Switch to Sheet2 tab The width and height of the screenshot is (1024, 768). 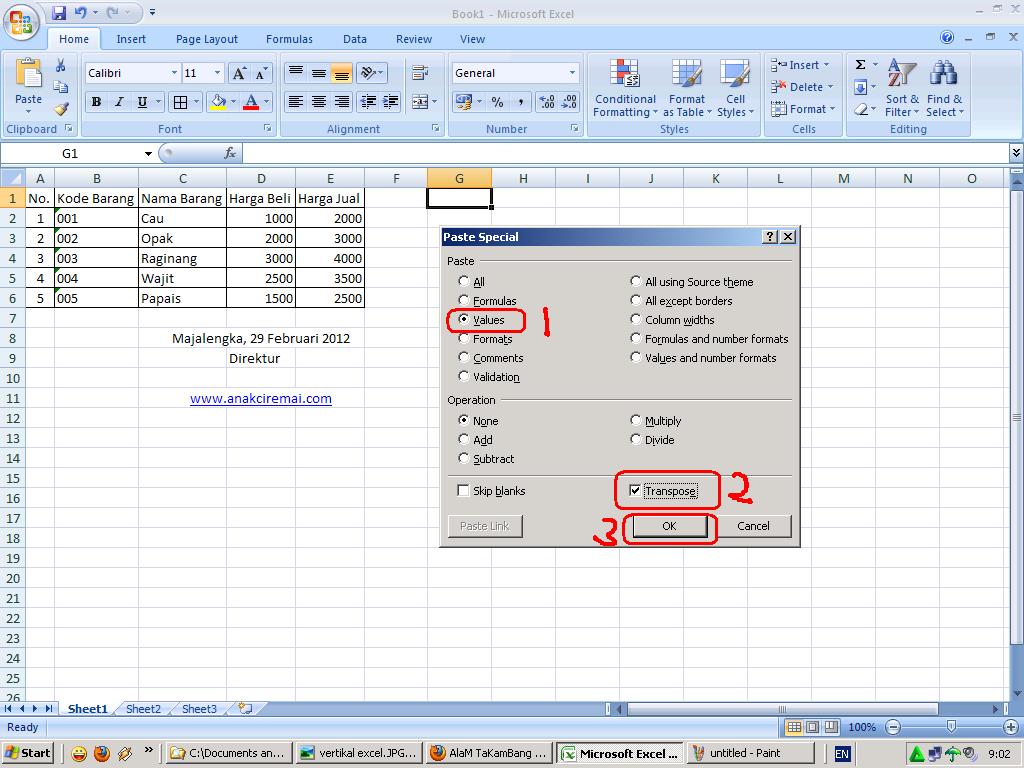(x=143, y=709)
